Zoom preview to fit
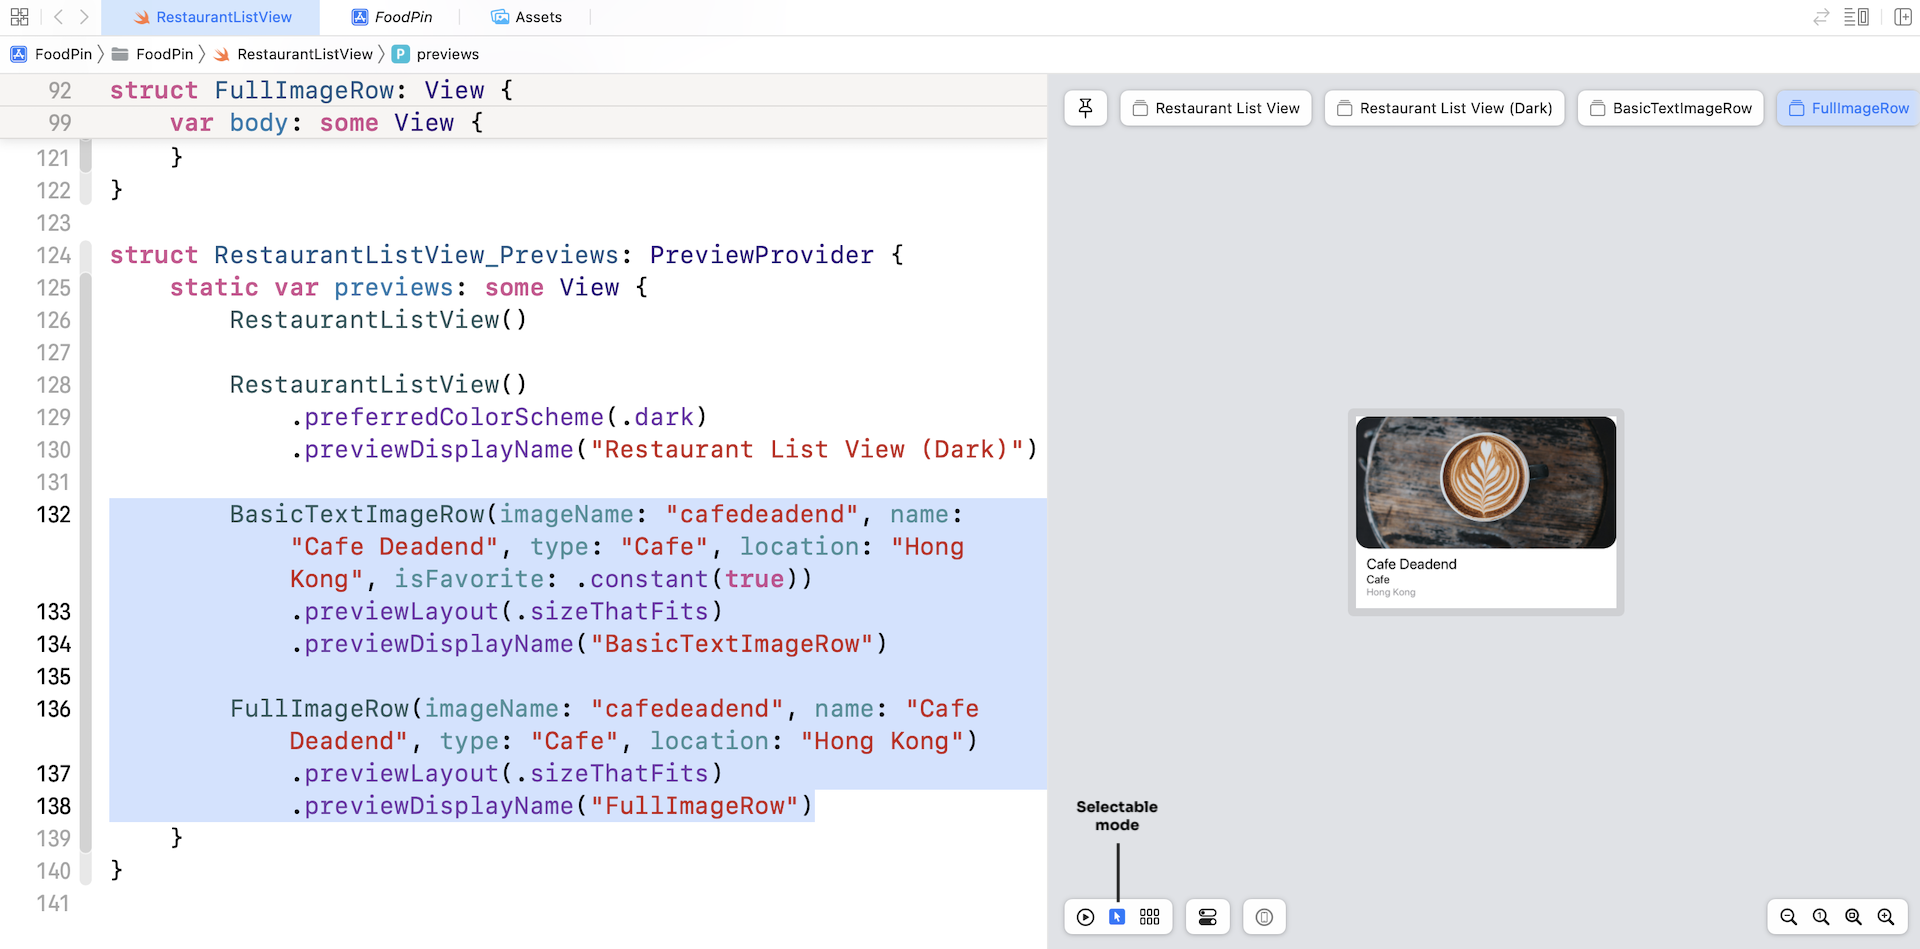Viewport: 1920px width, 949px height. [1853, 917]
